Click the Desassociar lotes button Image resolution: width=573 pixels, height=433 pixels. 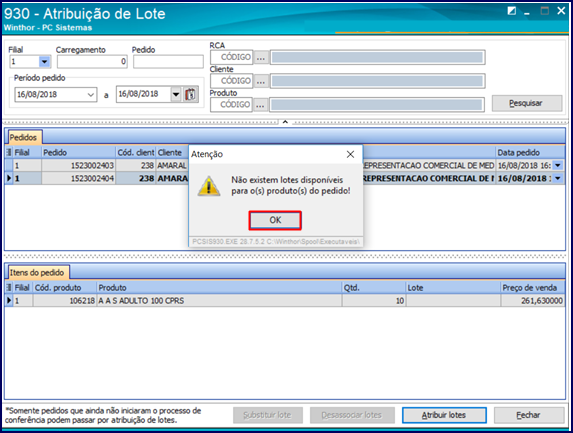(352, 415)
